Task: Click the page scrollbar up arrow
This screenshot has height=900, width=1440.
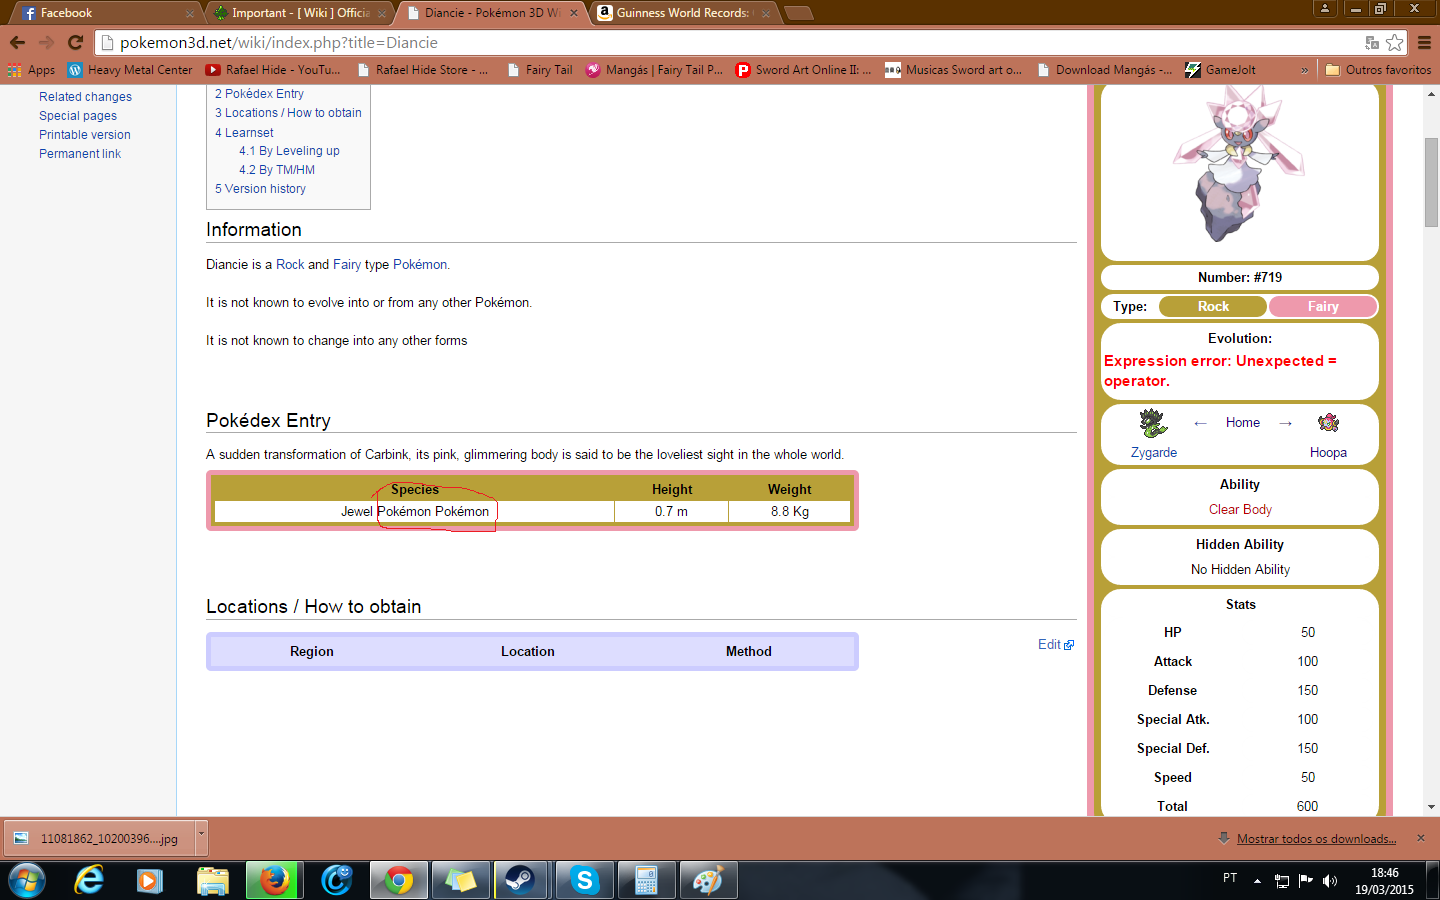Action: click(1431, 94)
